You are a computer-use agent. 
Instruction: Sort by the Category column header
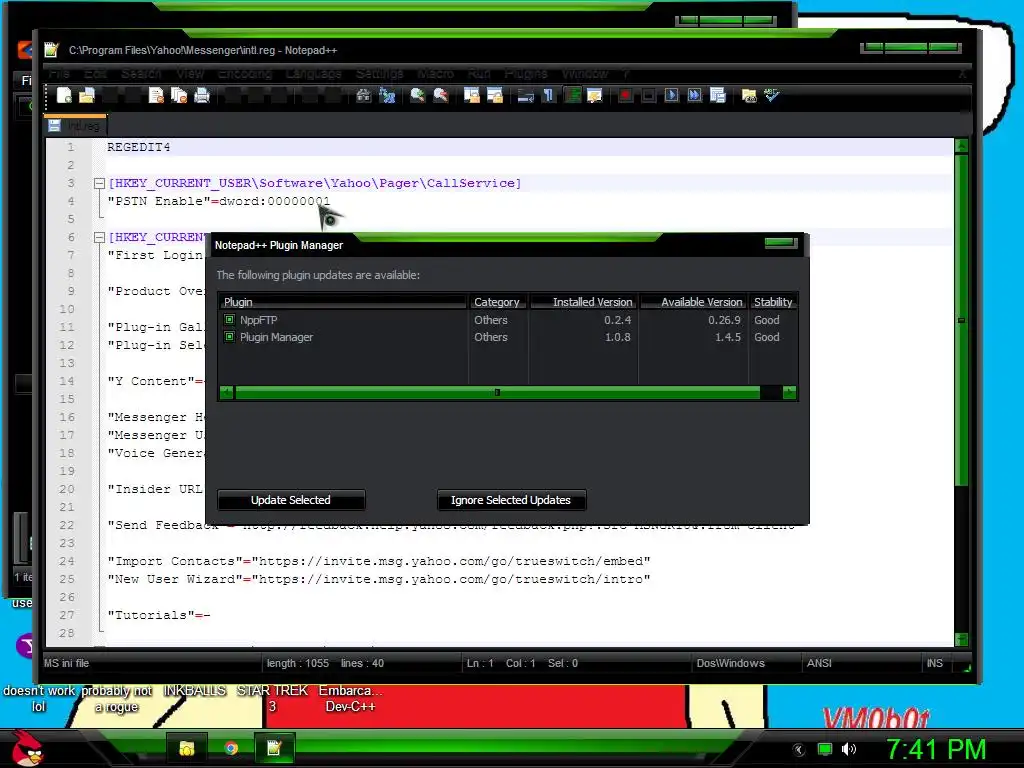click(498, 302)
